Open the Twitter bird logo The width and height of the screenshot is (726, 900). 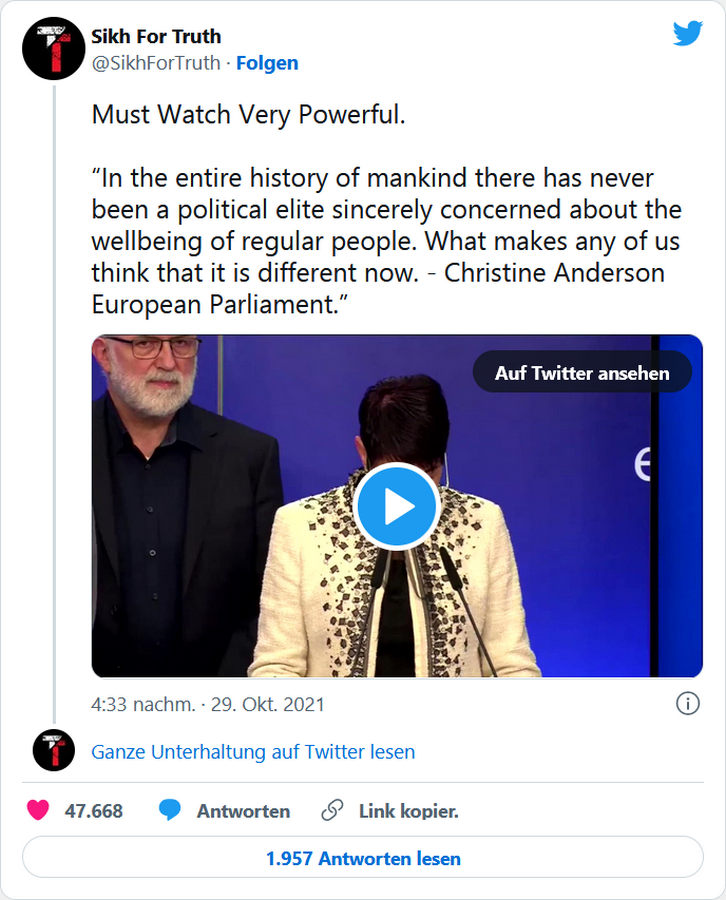tap(687, 34)
